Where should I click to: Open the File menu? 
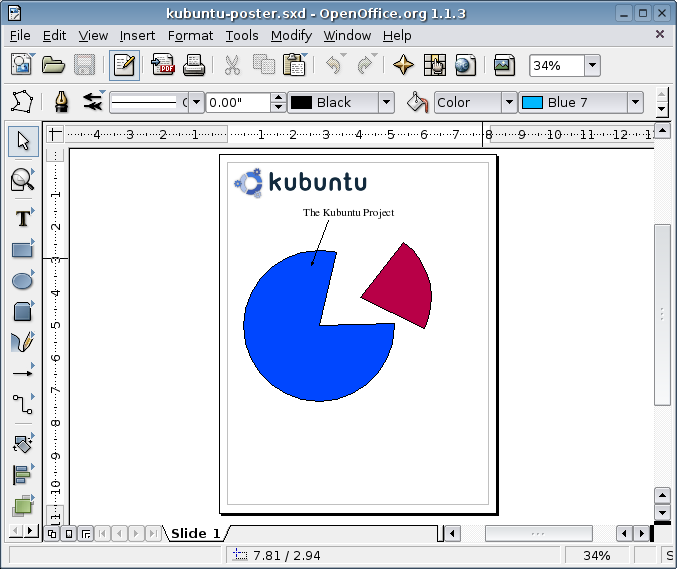[20, 35]
